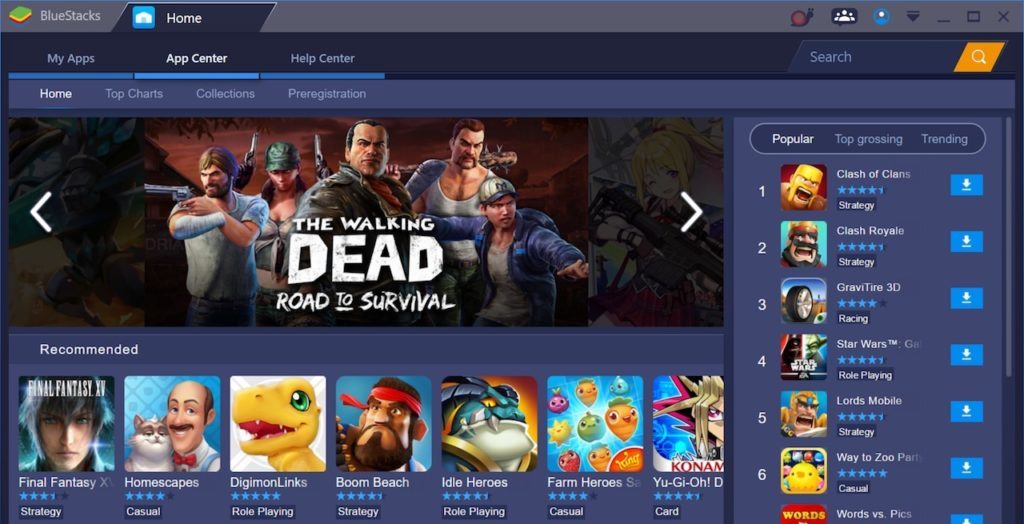Open Final Fantasy XV recommended game
The height and width of the screenshot is (524, 1024).
(x=67, y=423)
